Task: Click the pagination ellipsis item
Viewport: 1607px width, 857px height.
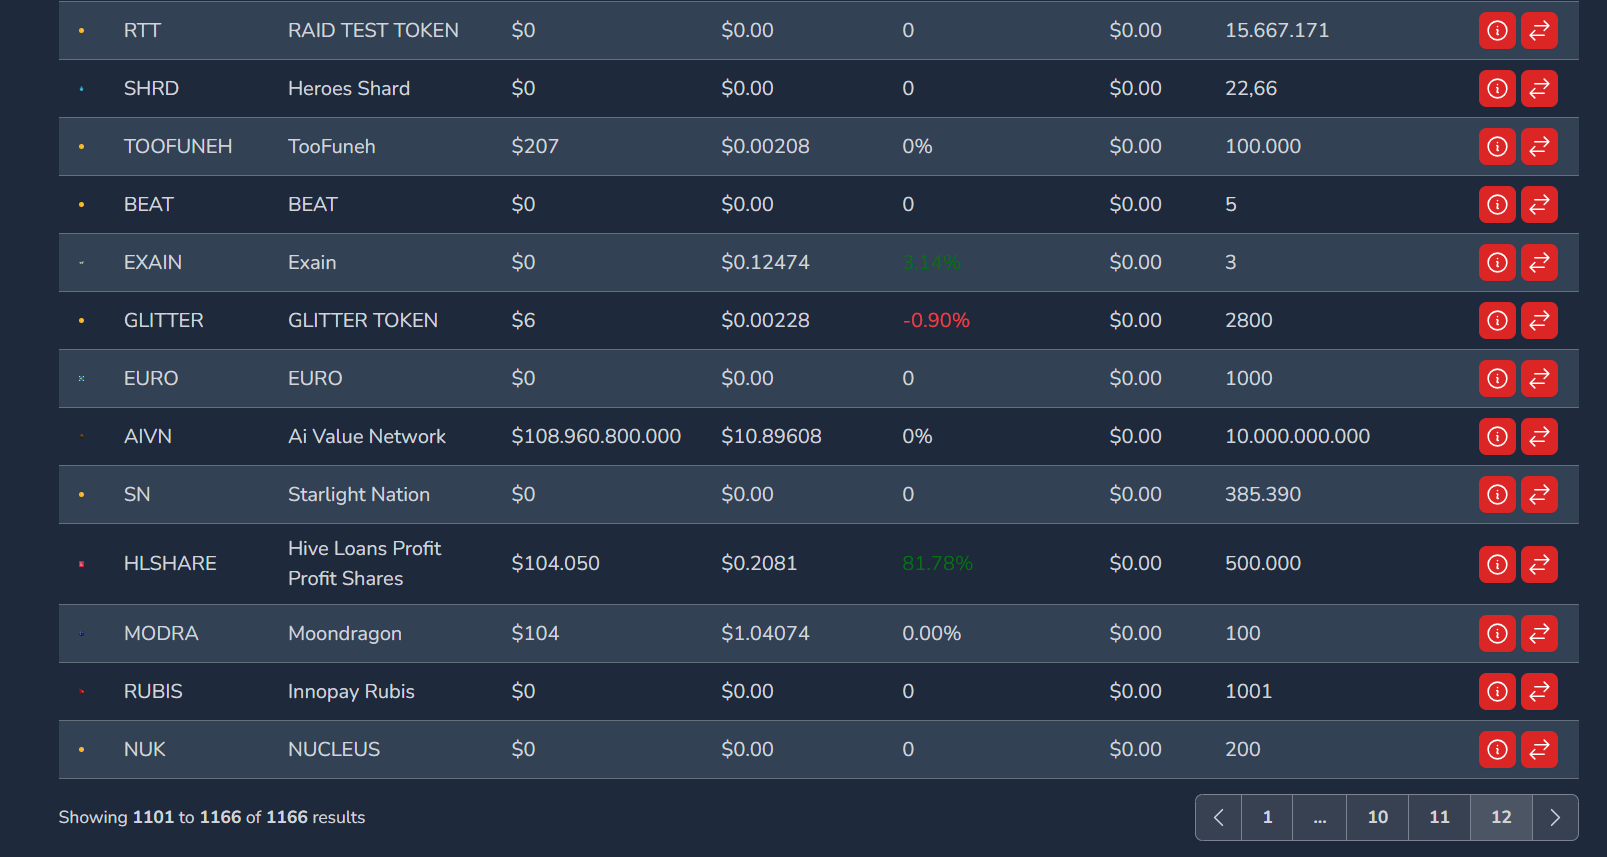Action: (x=1320, y=818)
